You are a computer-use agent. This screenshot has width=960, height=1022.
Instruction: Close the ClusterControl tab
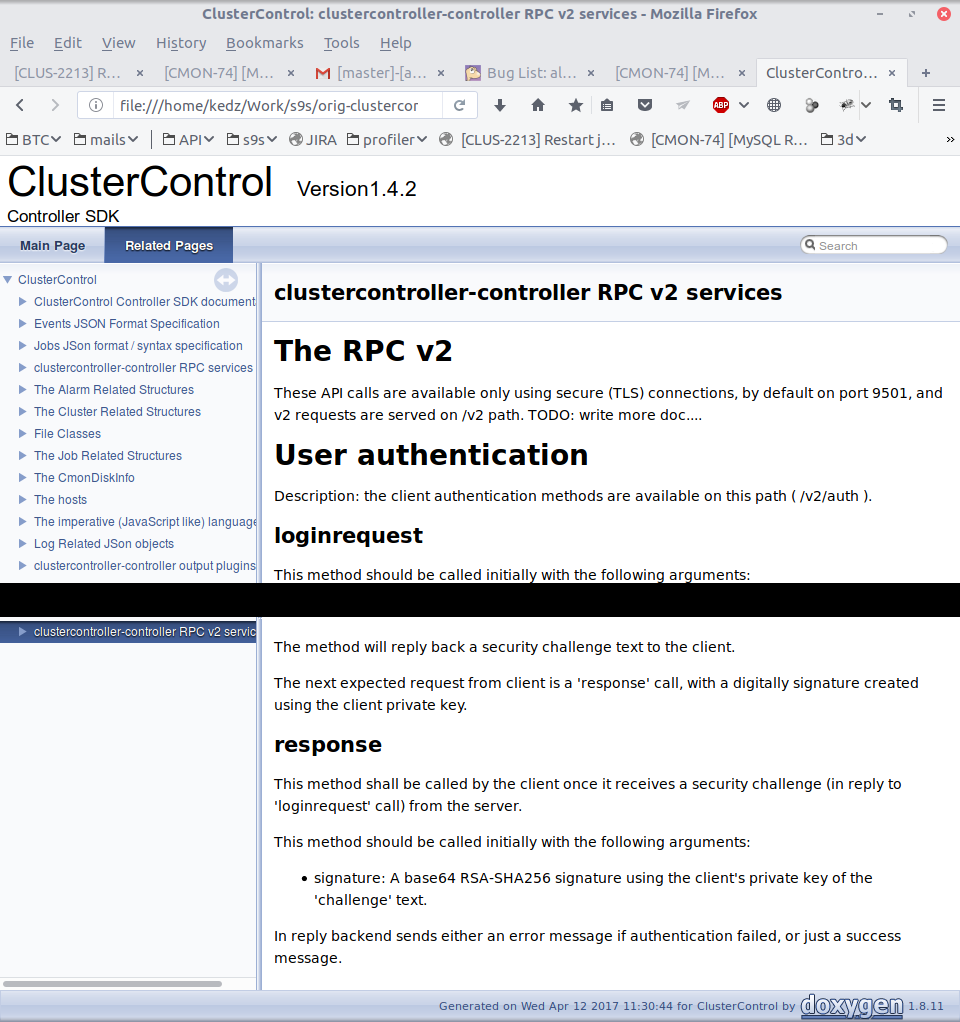pyautogui.click(x=892, y=73)
